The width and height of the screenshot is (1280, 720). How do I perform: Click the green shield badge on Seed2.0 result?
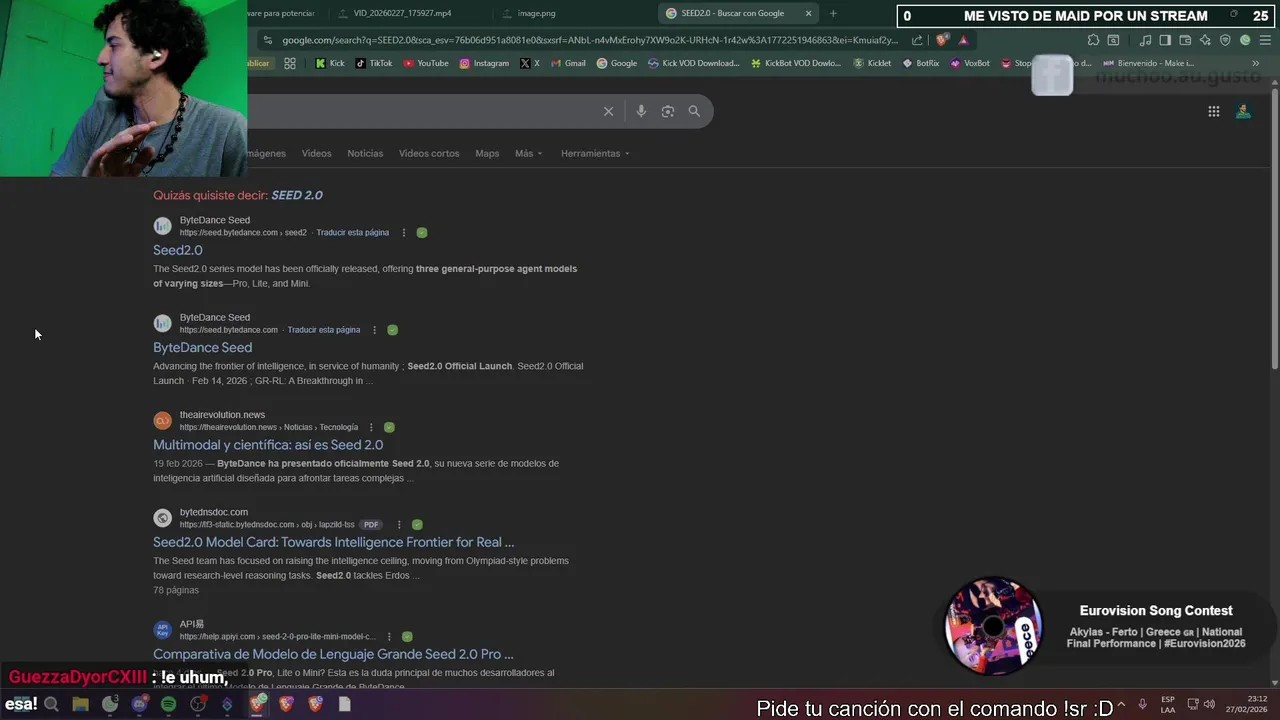(422, 233)
